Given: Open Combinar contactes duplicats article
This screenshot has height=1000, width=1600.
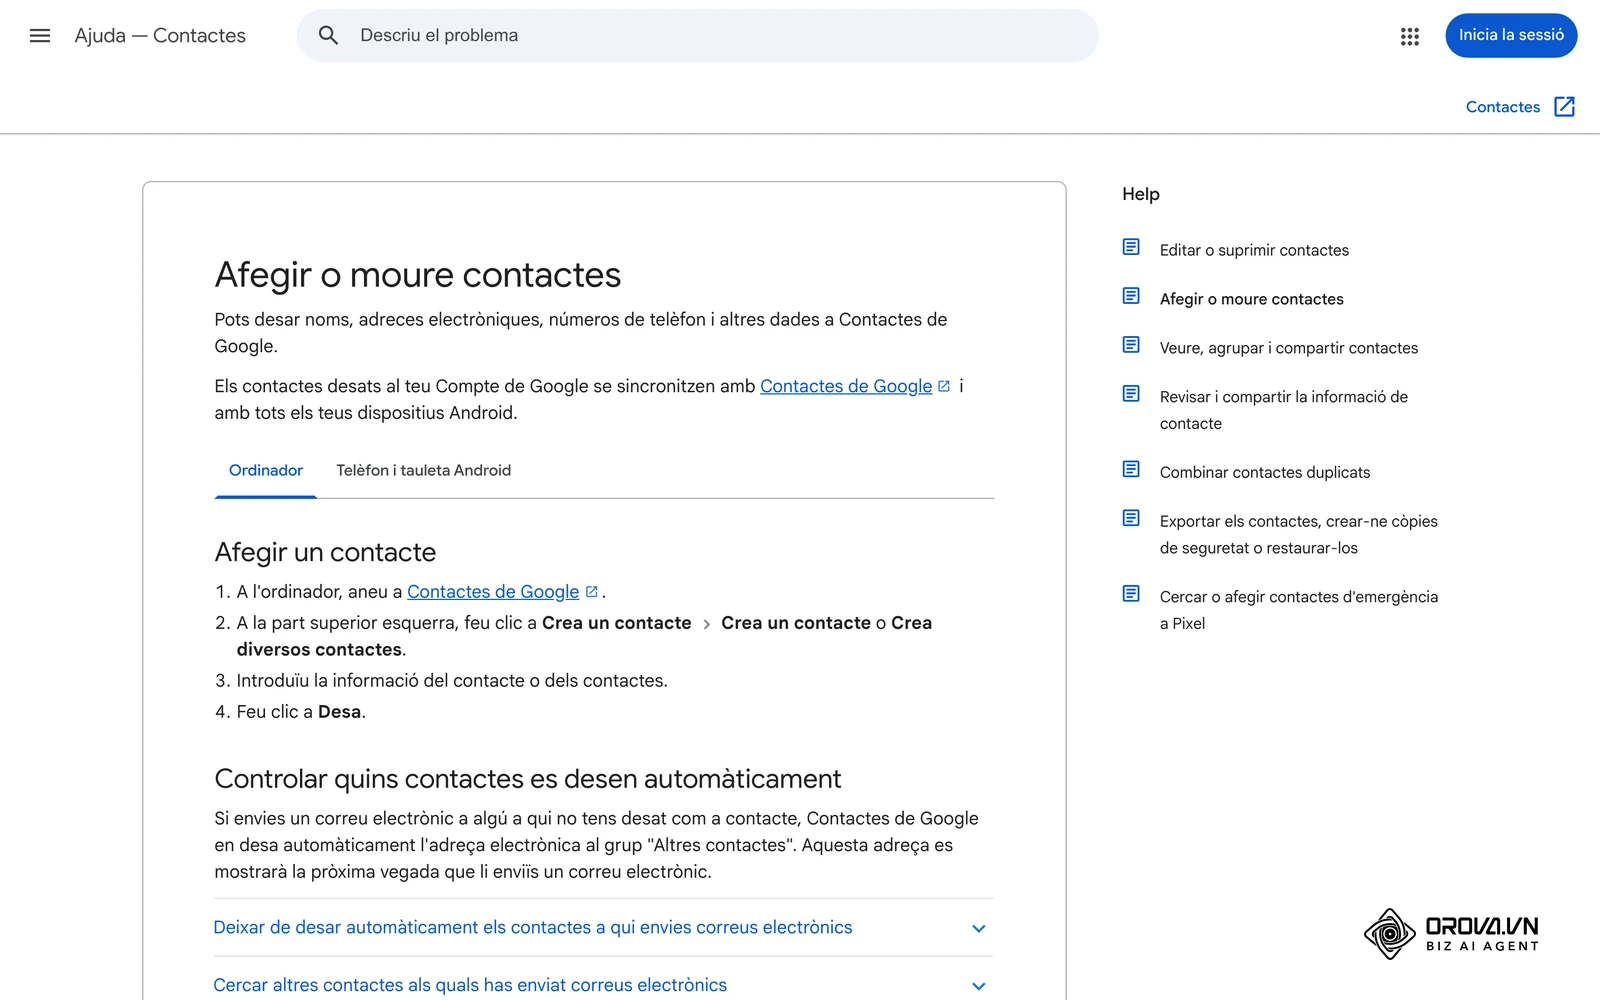Looking at the screenshot, I should pyautogui.click(x=1265, y=472).
